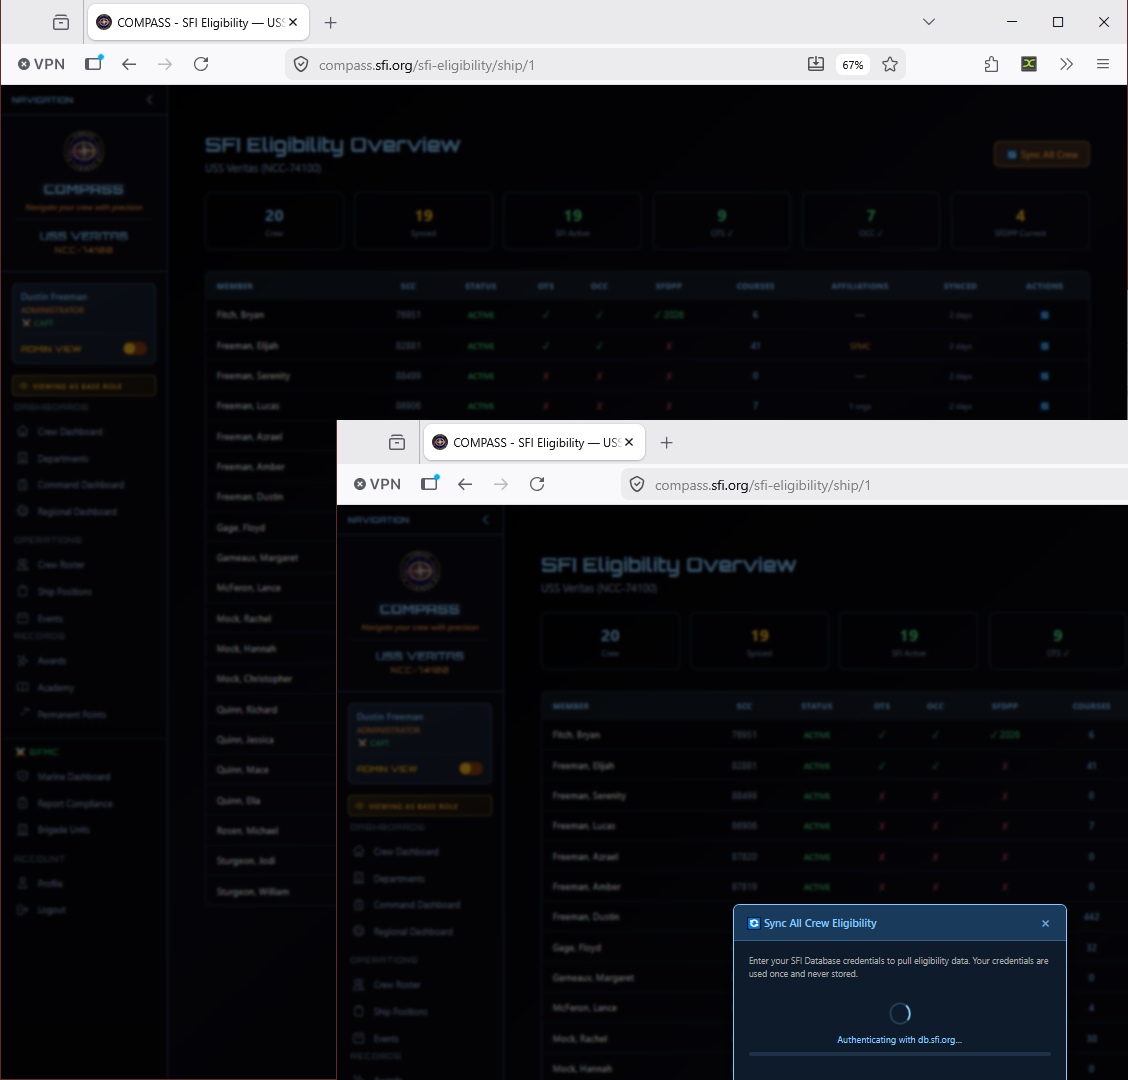Image resolution: width=1128 pixels, height=1080 pixels.
Task: Click install page icon beside 67% zoom
Action: pos(816,64)
